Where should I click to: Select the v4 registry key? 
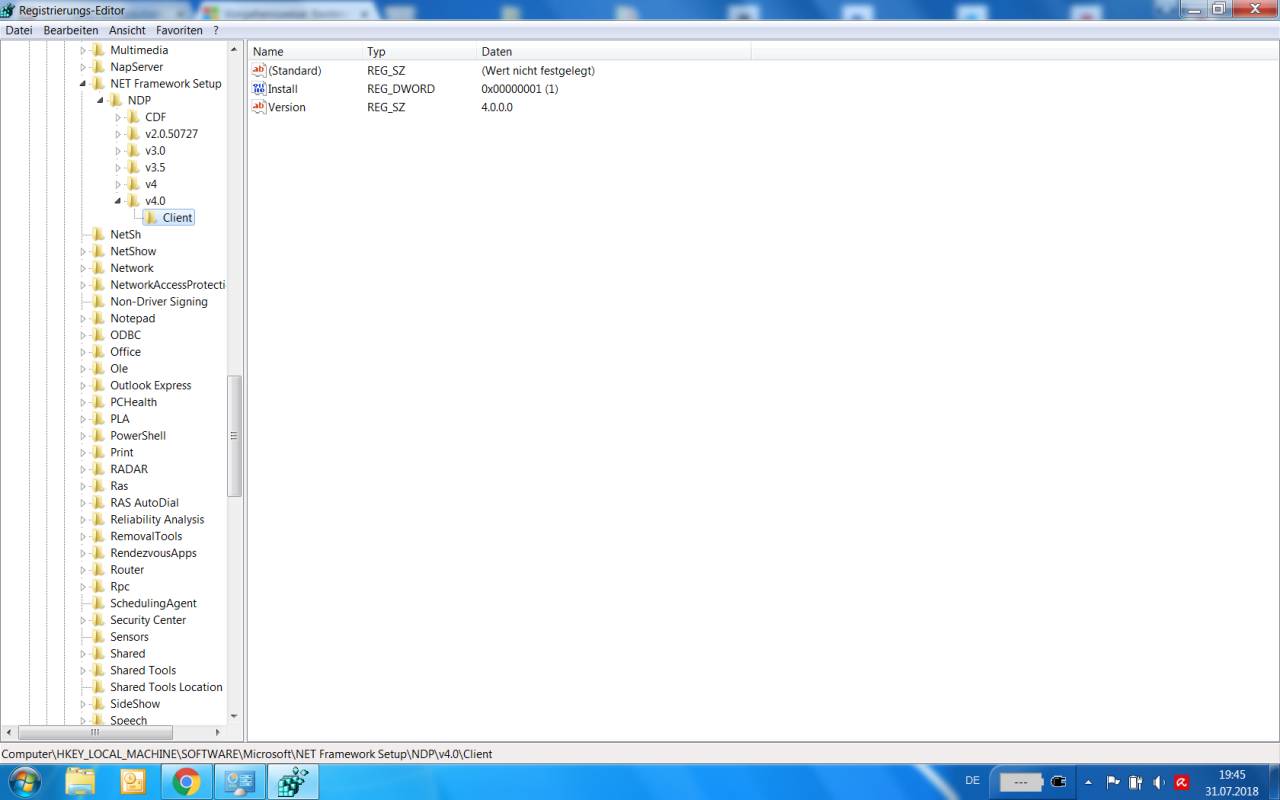point(151,184)
